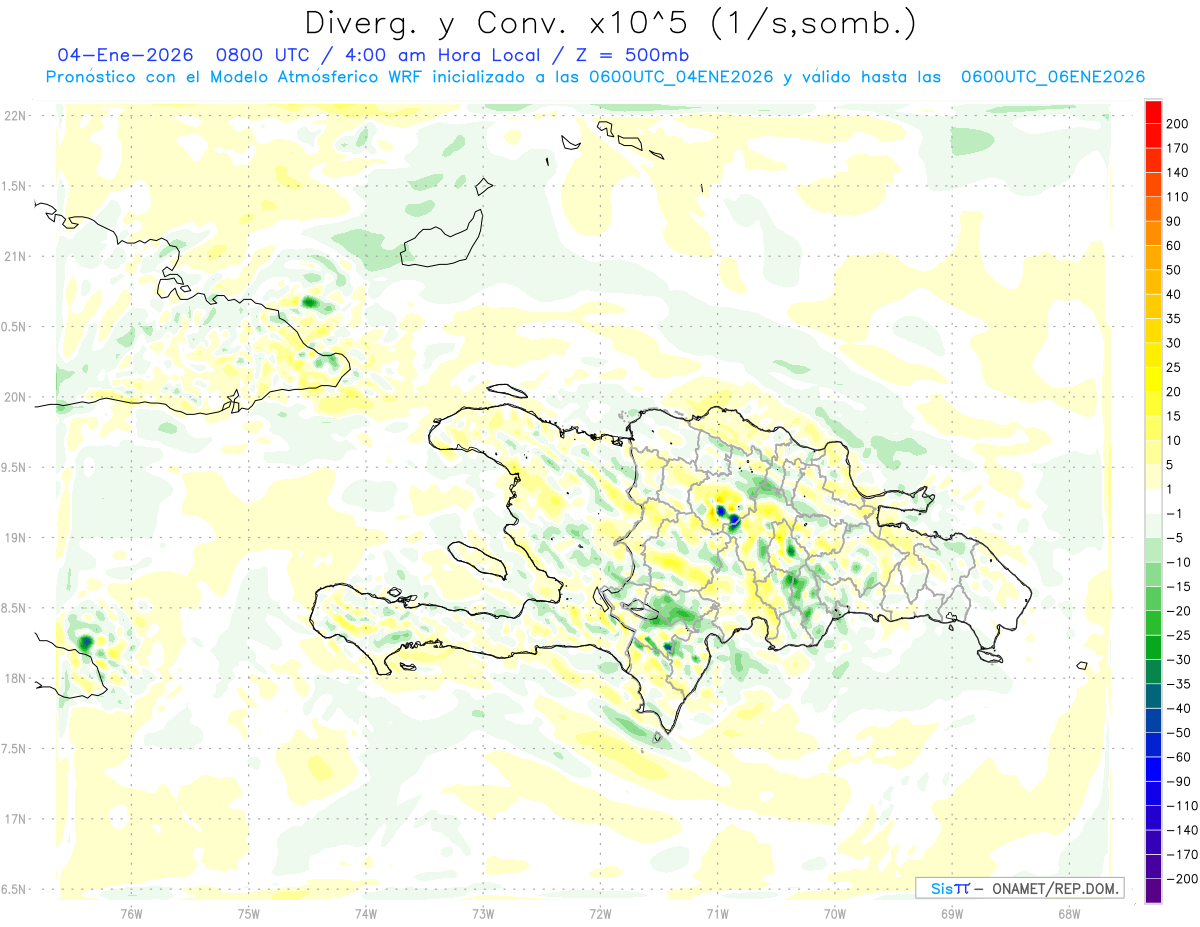Click the '170' positive colorbar value

pos(1178,149)
